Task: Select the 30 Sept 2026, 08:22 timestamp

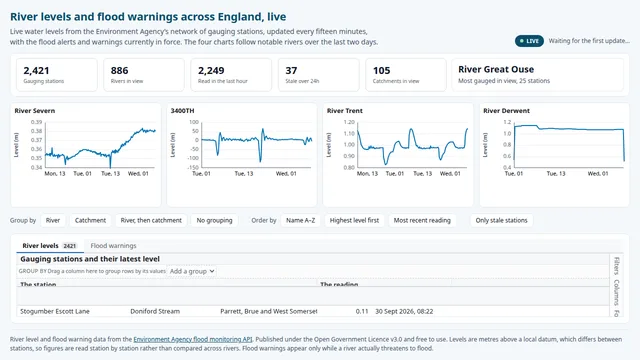Action: (x=404, y=311)
